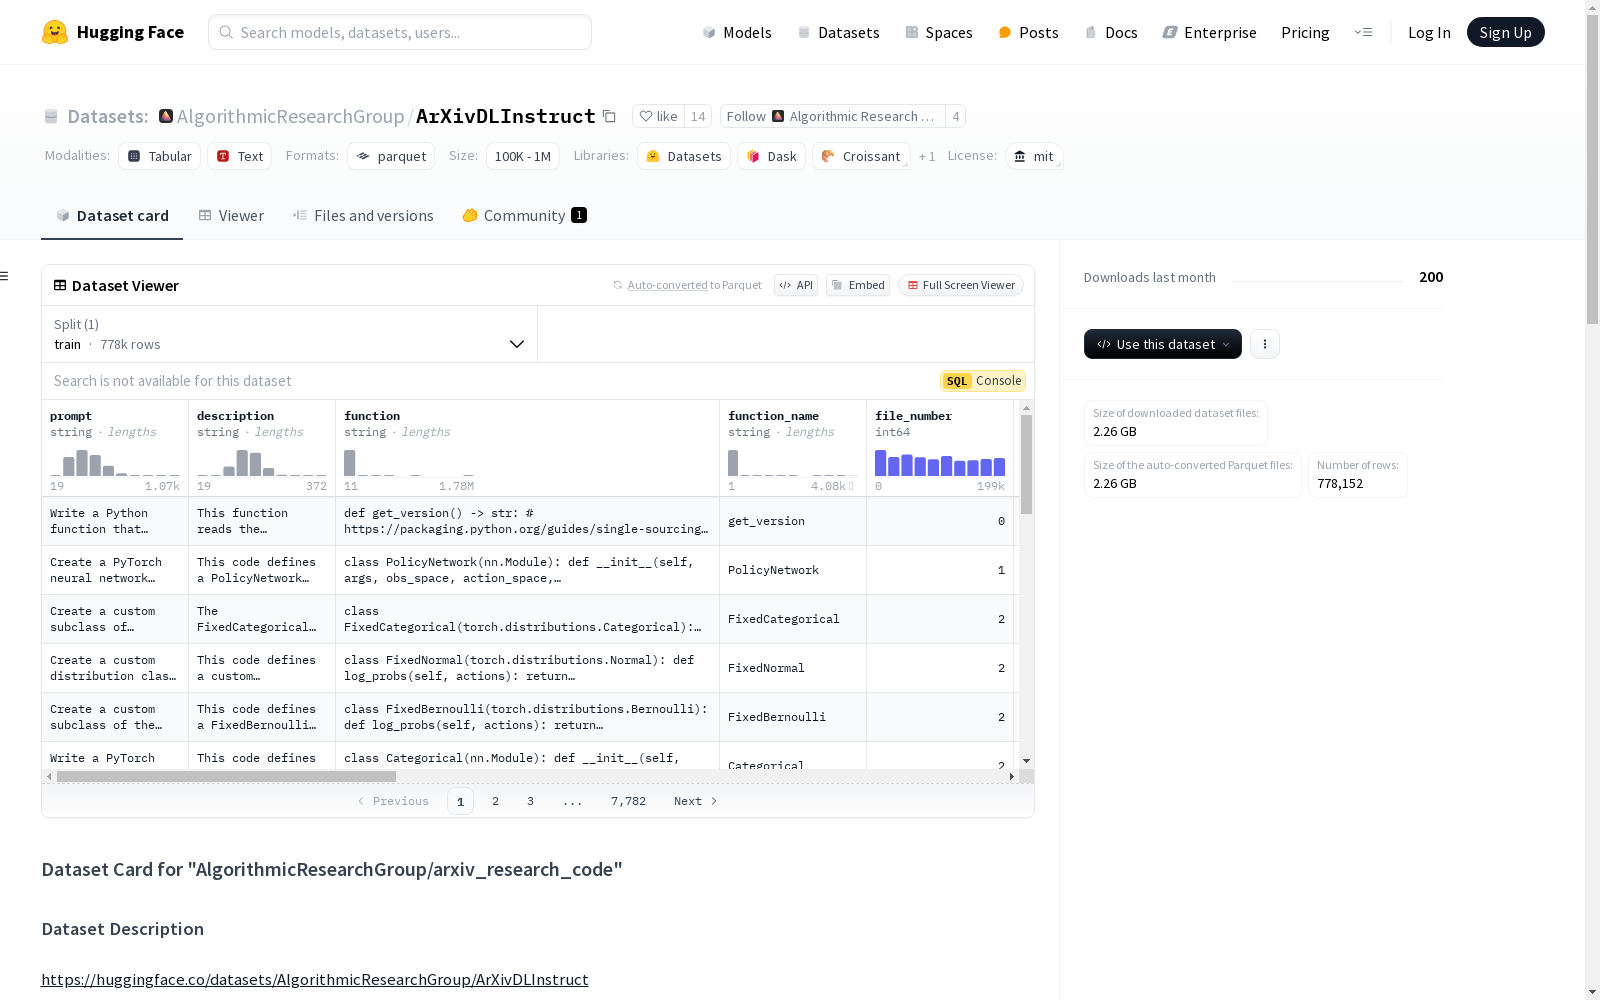Show the +1 more libraries

(x=927, y=156)
